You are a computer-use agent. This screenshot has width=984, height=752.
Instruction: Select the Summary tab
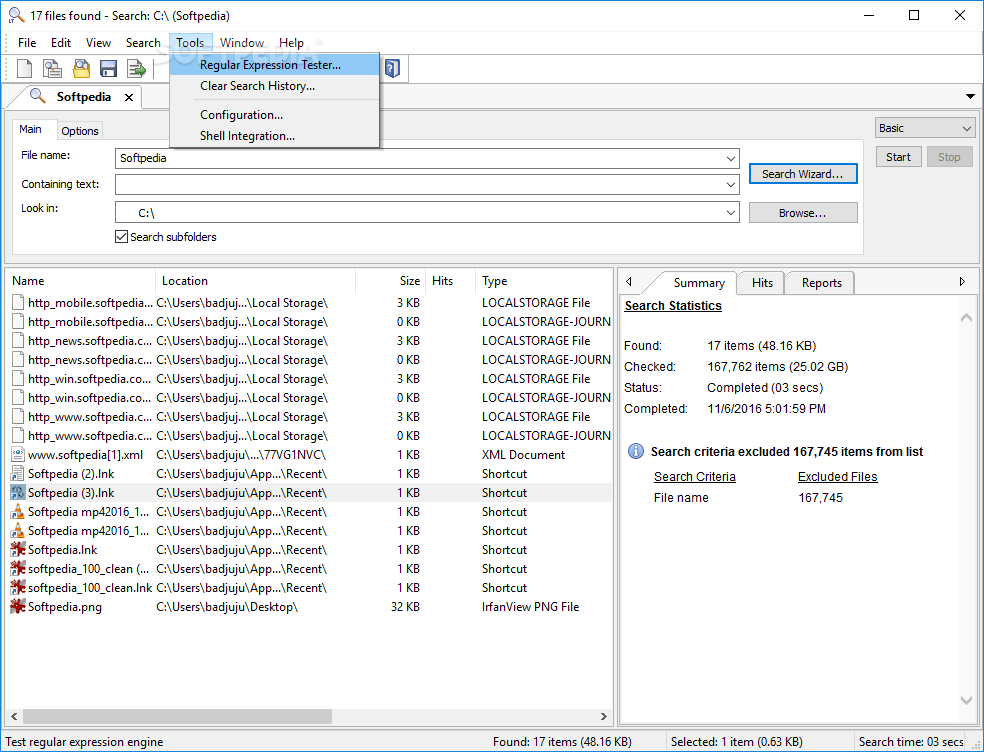pyautogui.click(x=698, y=282)
